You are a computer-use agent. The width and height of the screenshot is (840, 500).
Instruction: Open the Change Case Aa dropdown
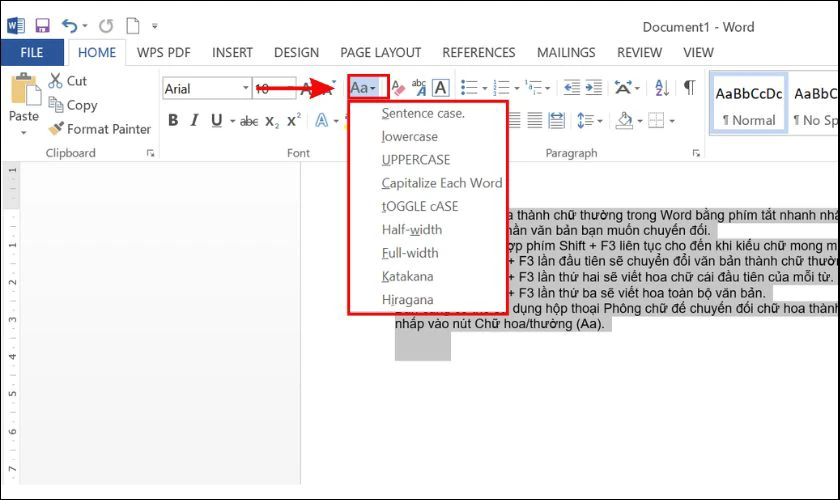click(x=364, y=89)
